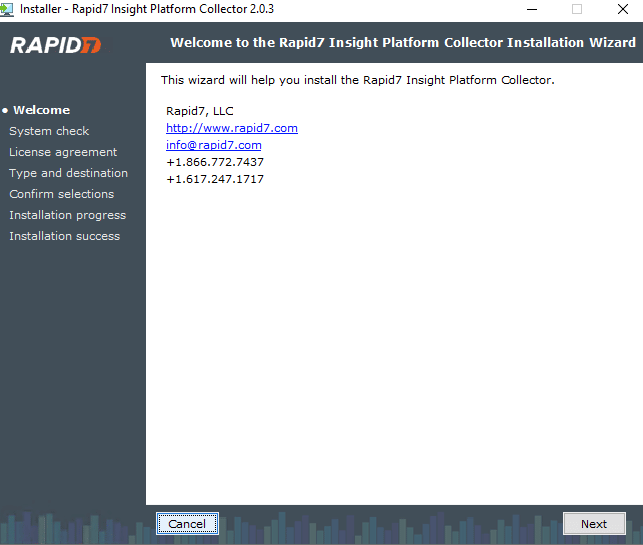This screenshot has height=545, width=643.
Task: Click the installer icon in title bar
Action: pos(7,9)
